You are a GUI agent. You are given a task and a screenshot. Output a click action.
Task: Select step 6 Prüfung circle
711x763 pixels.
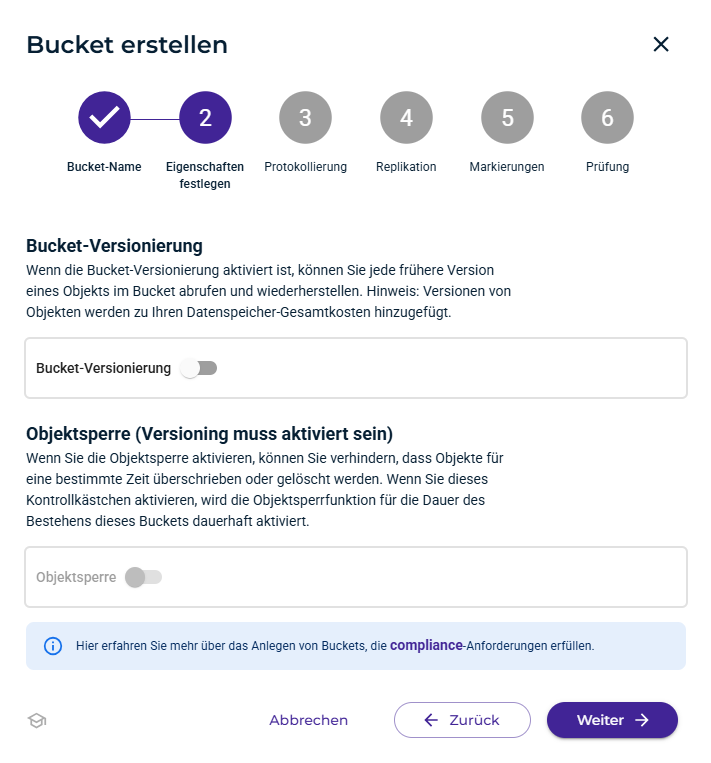tap(607, 118)
